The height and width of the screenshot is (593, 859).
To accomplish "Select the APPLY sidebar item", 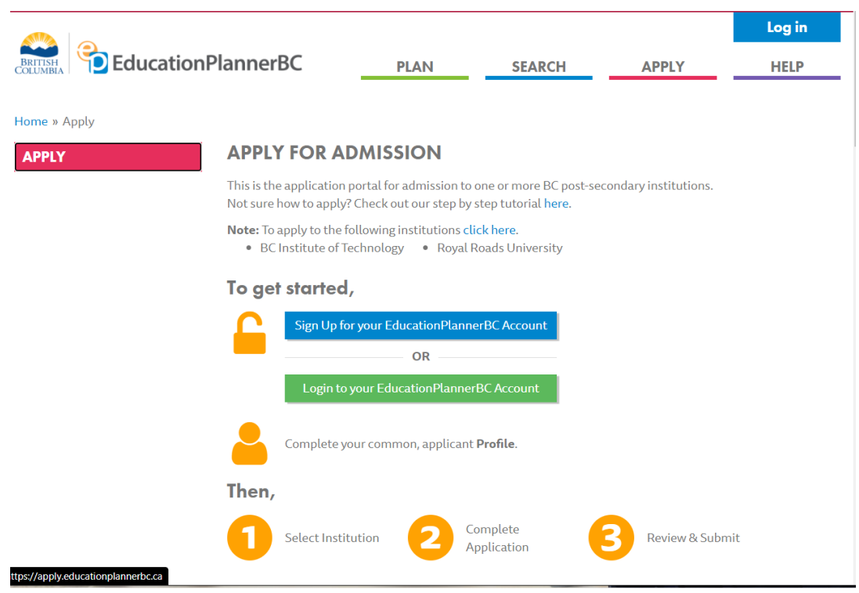I will coord(108,157).
